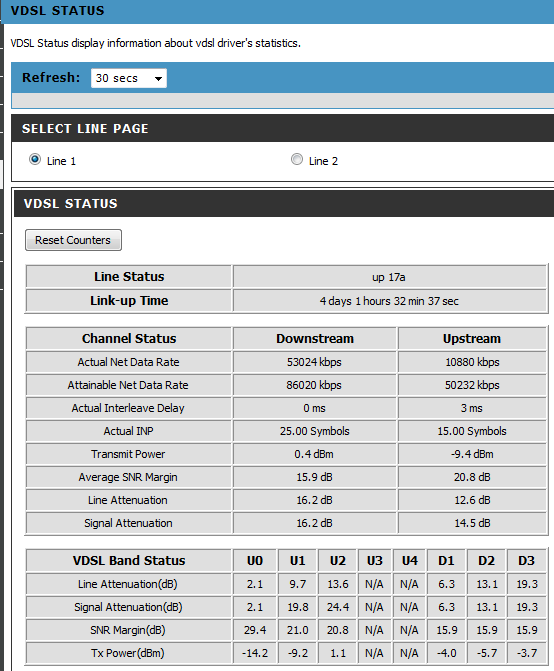Open the Refresh interval dropdown

(129, 78)
